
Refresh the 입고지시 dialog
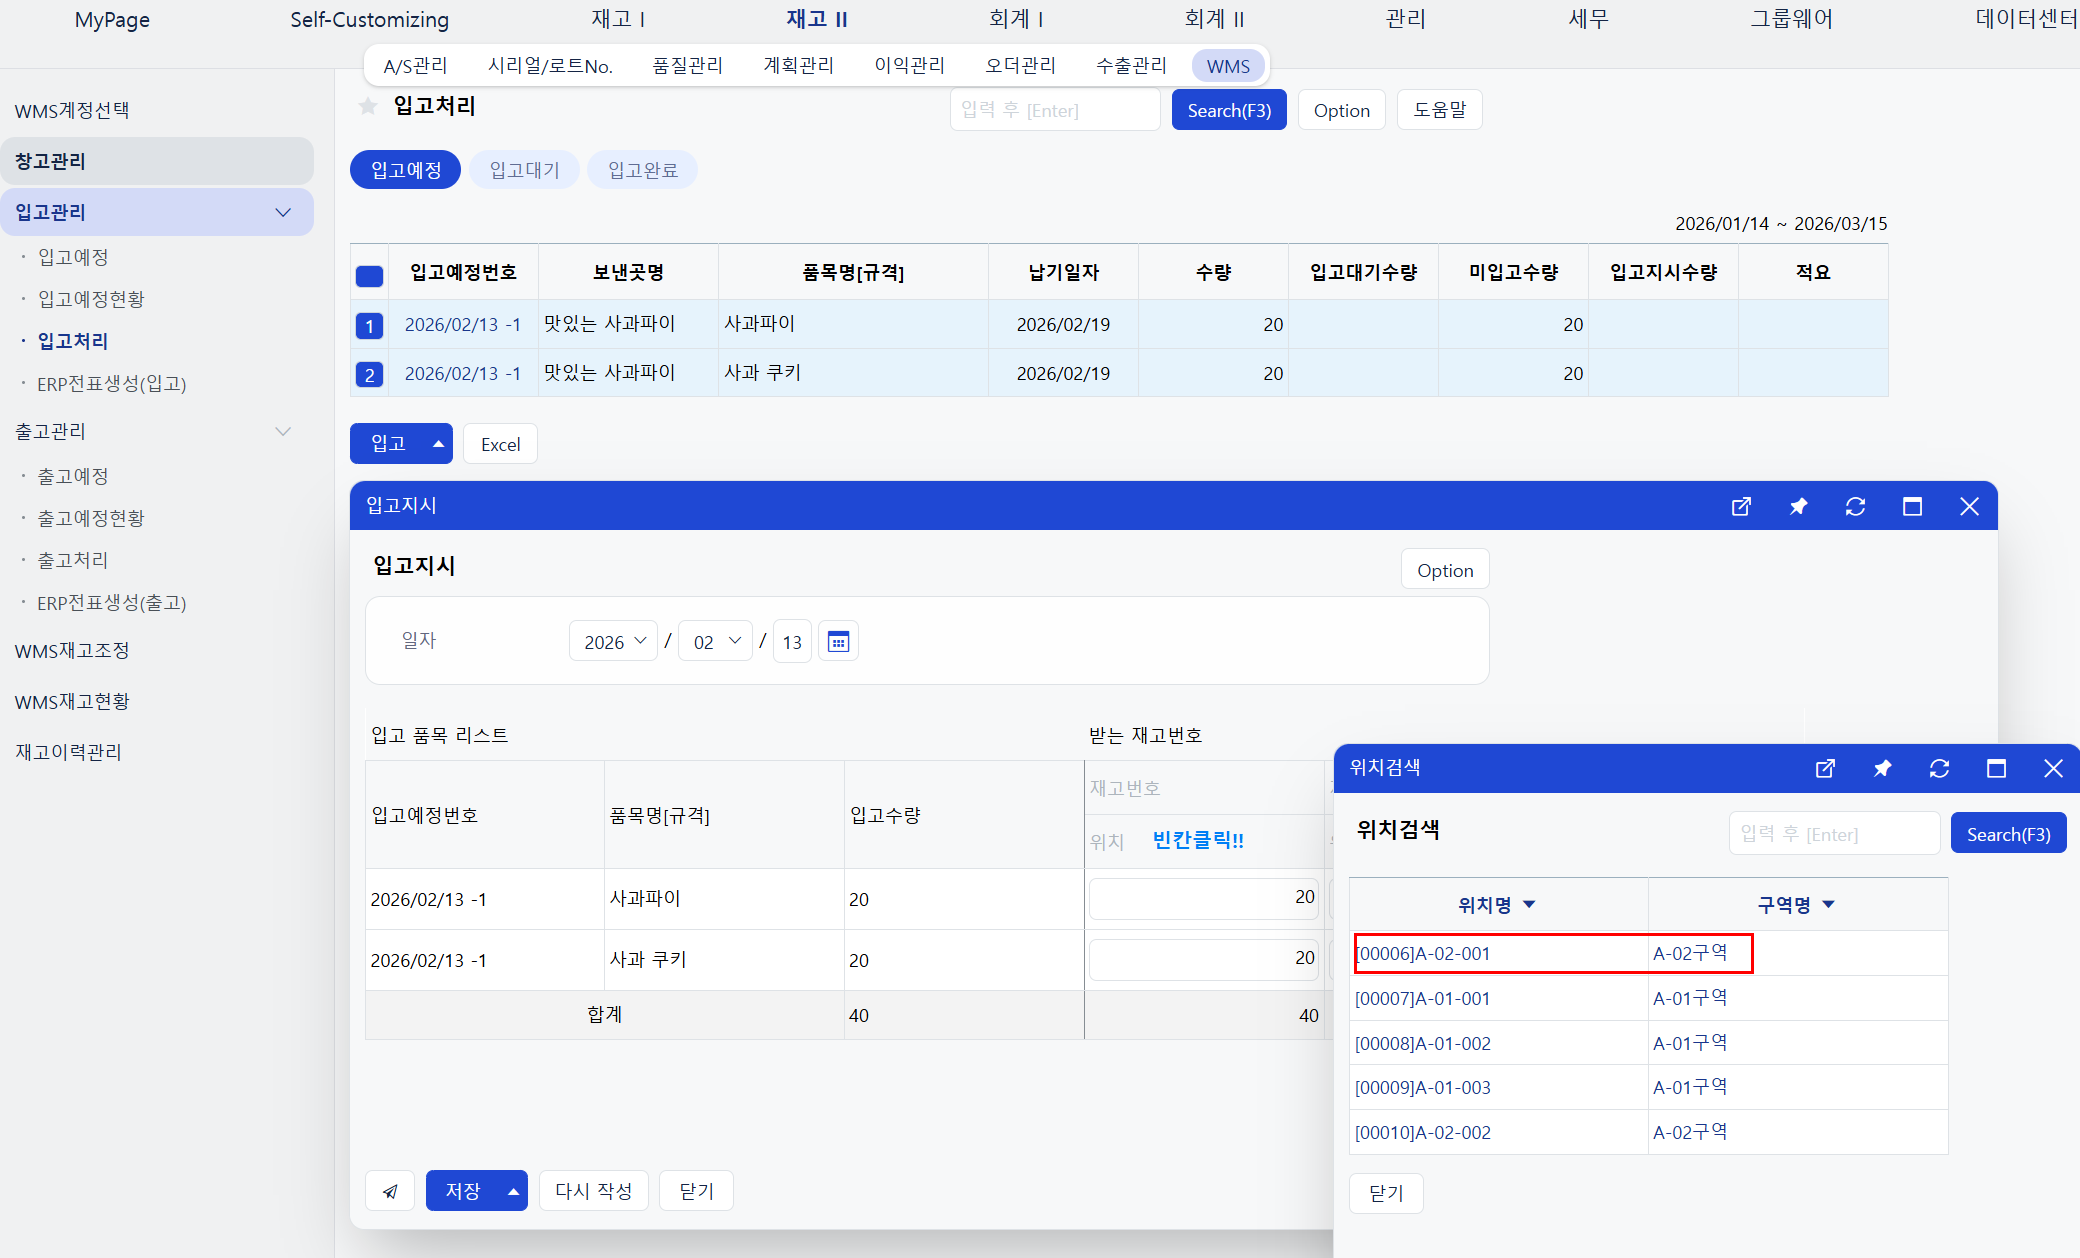[x=1855, y=506]
